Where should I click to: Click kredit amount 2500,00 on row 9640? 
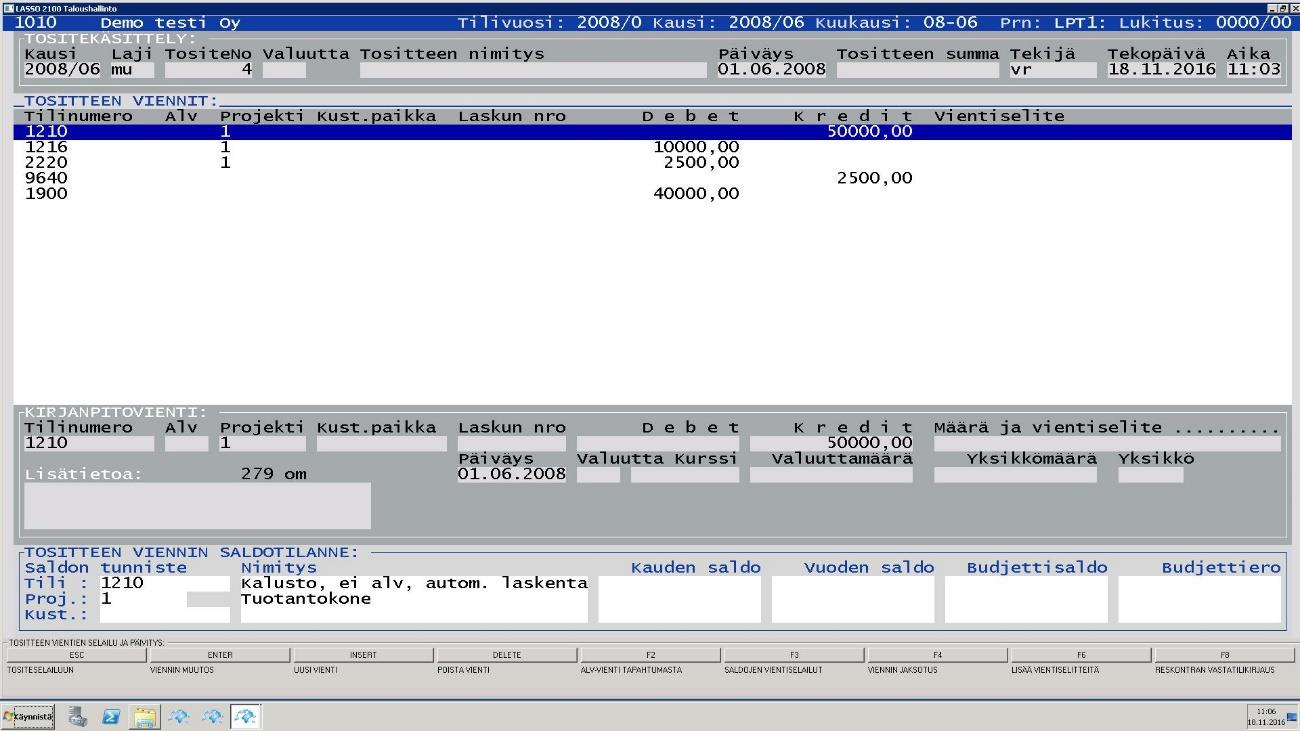(x=874, y=178)
